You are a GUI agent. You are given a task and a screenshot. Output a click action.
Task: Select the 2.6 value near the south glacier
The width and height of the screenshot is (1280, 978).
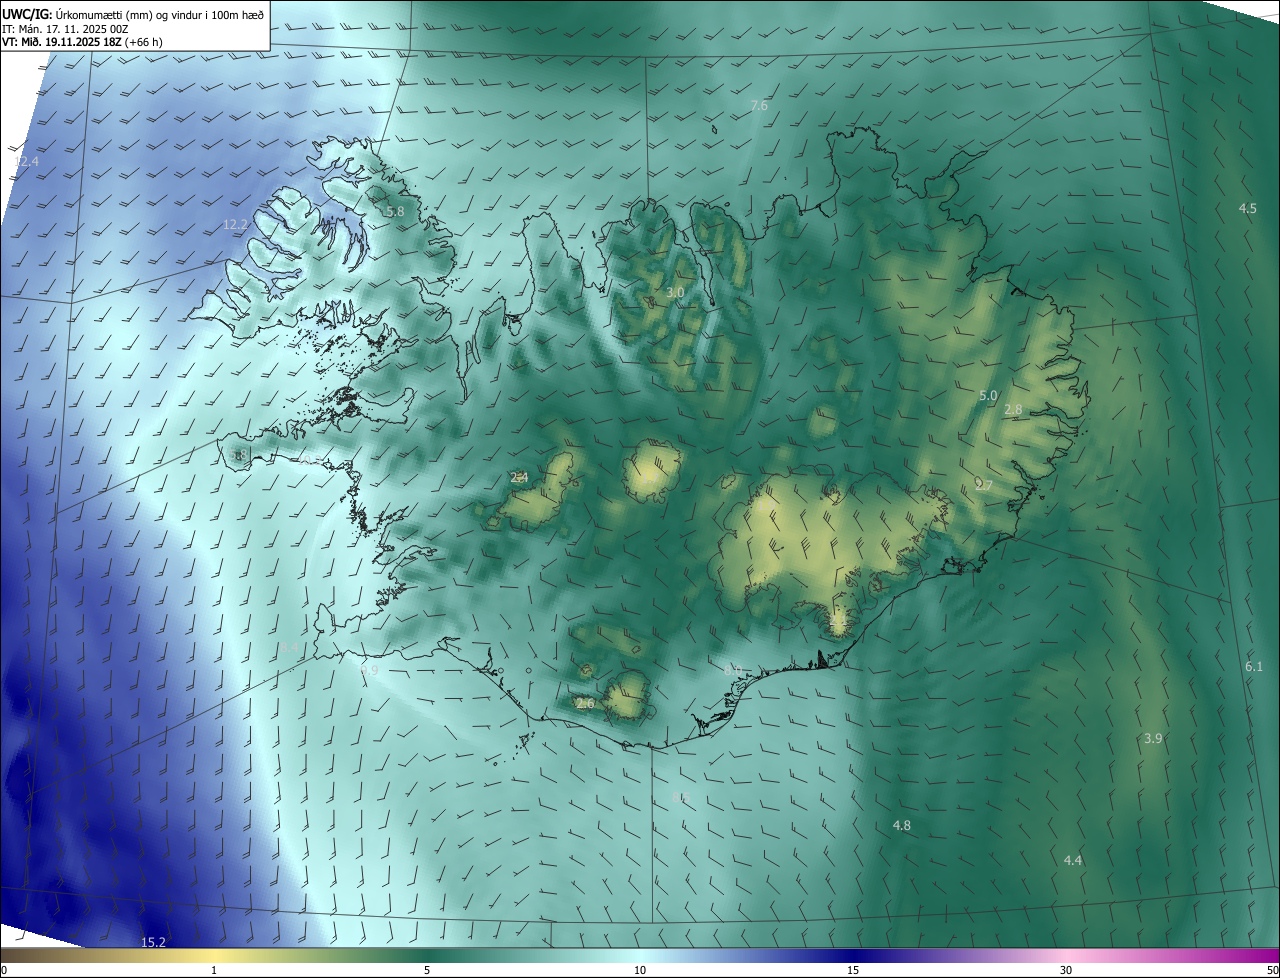(x=585, y=704)
